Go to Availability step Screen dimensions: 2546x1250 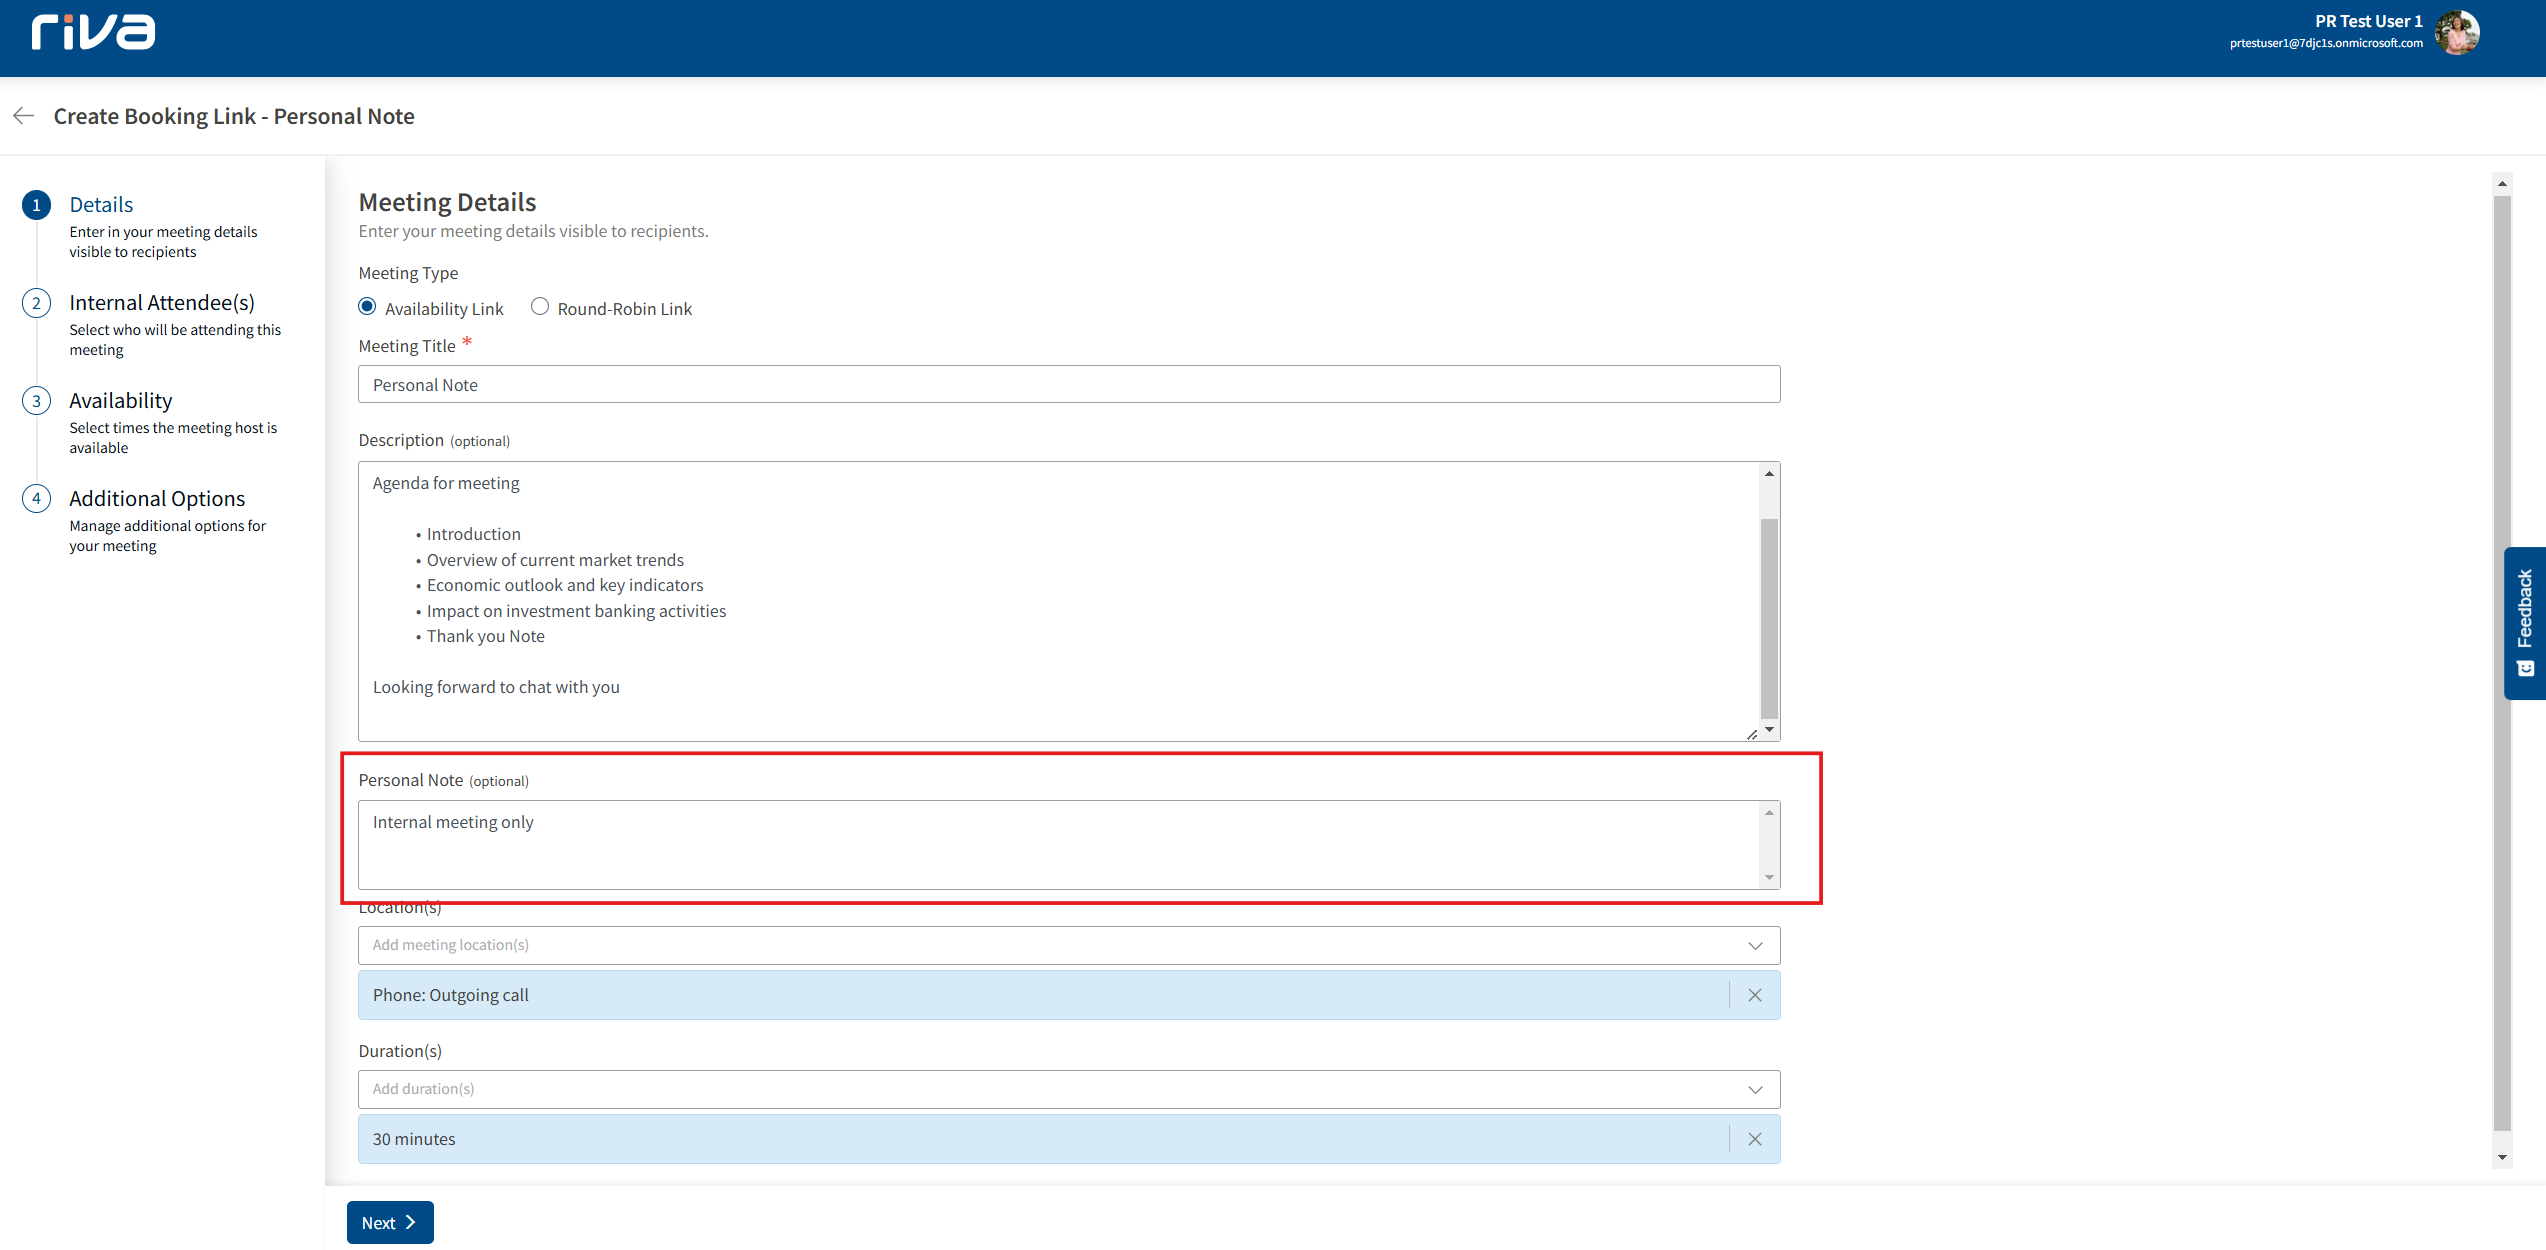[x=121, y=401]
